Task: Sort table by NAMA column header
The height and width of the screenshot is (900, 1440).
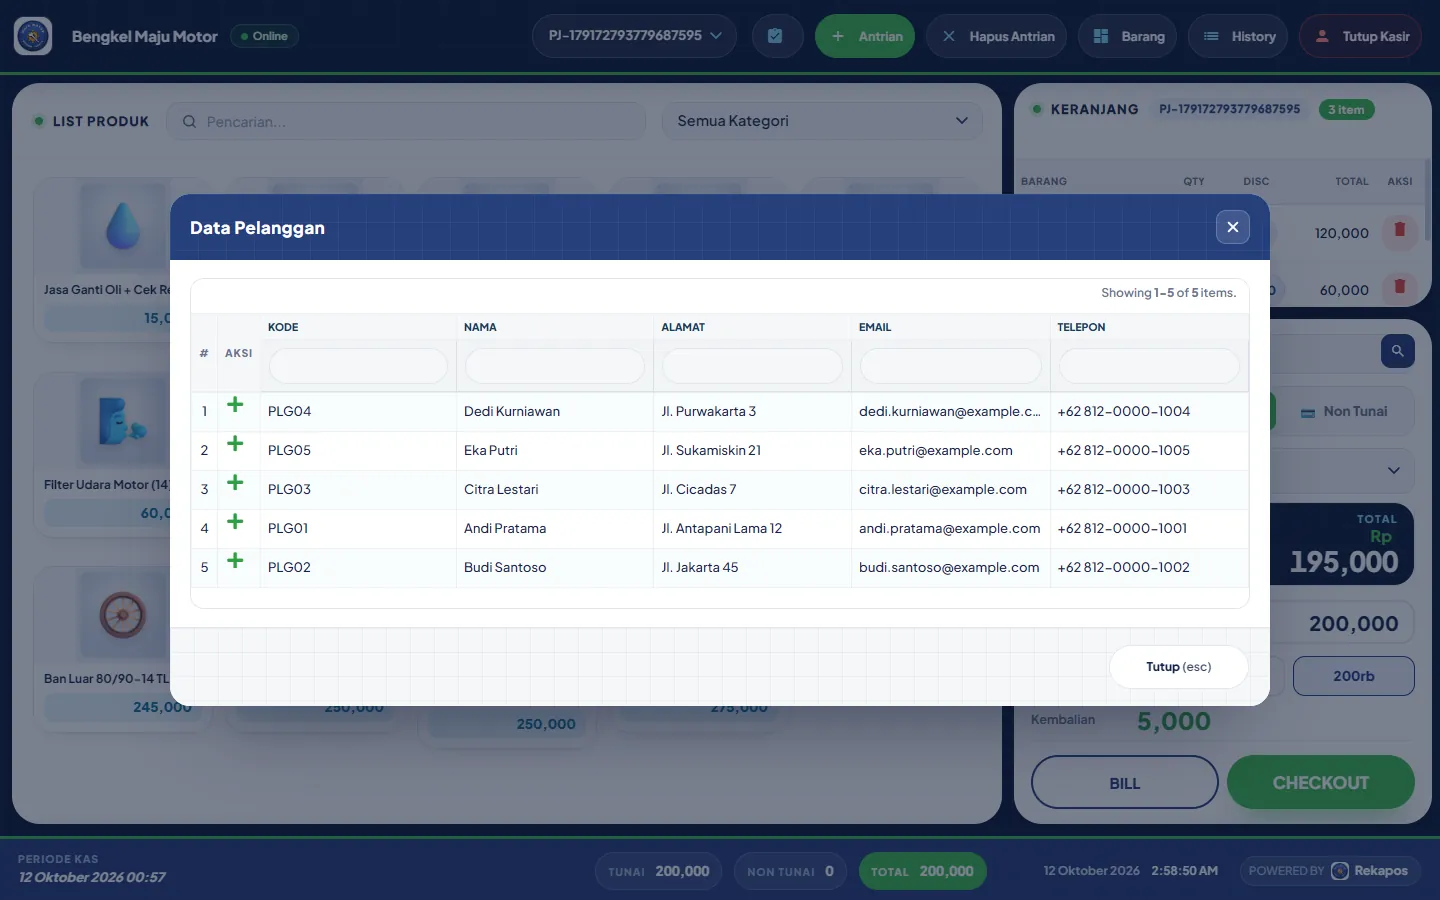Action: click(480, 327)
